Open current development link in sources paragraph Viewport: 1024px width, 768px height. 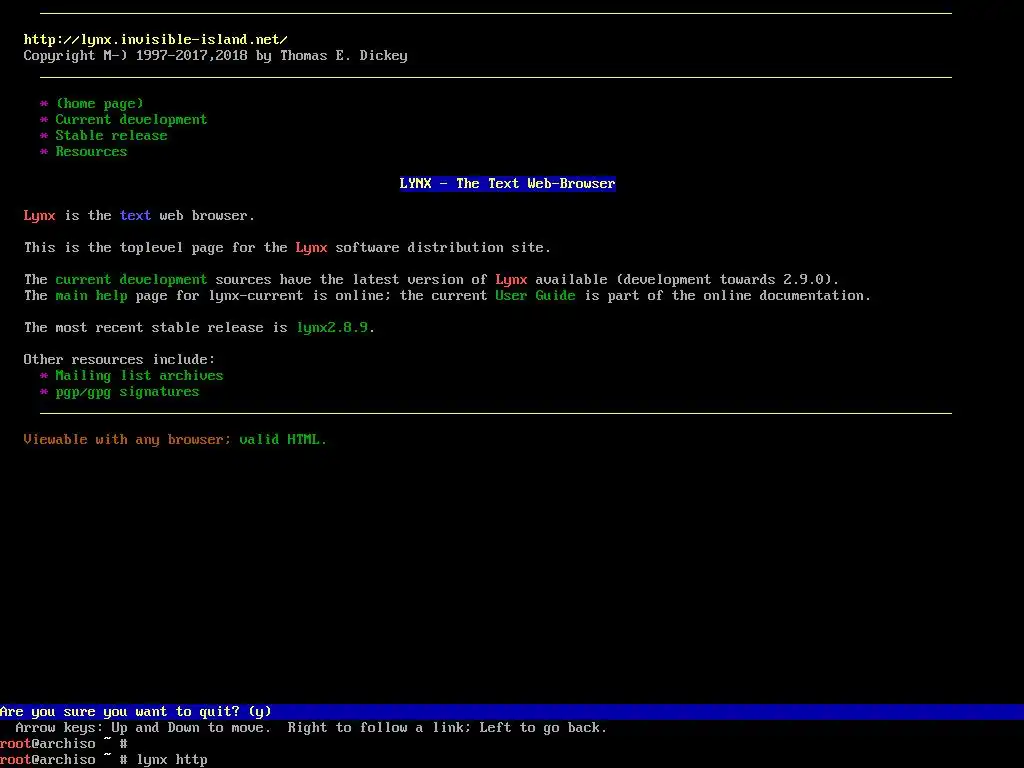tap(131, 280)
